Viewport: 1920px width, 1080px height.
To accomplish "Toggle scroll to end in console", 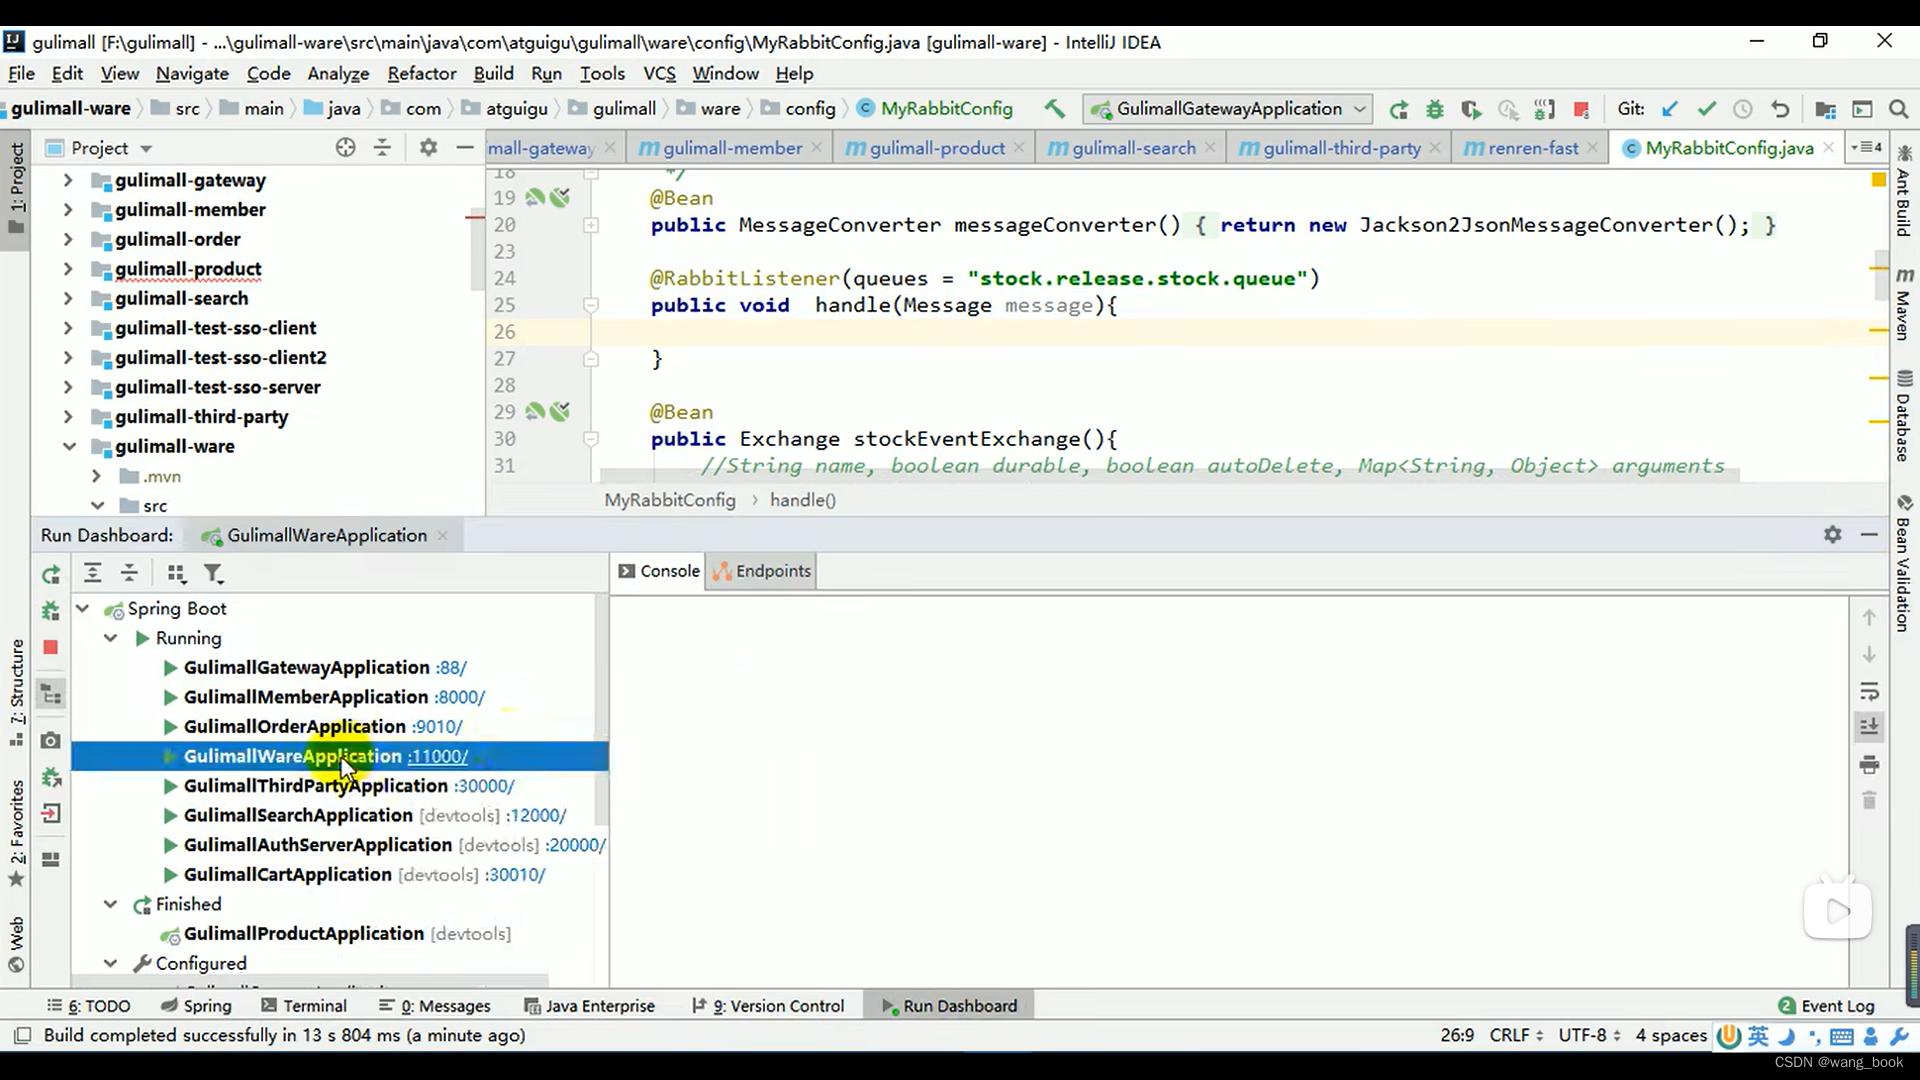I will (x=1869, y=727).
